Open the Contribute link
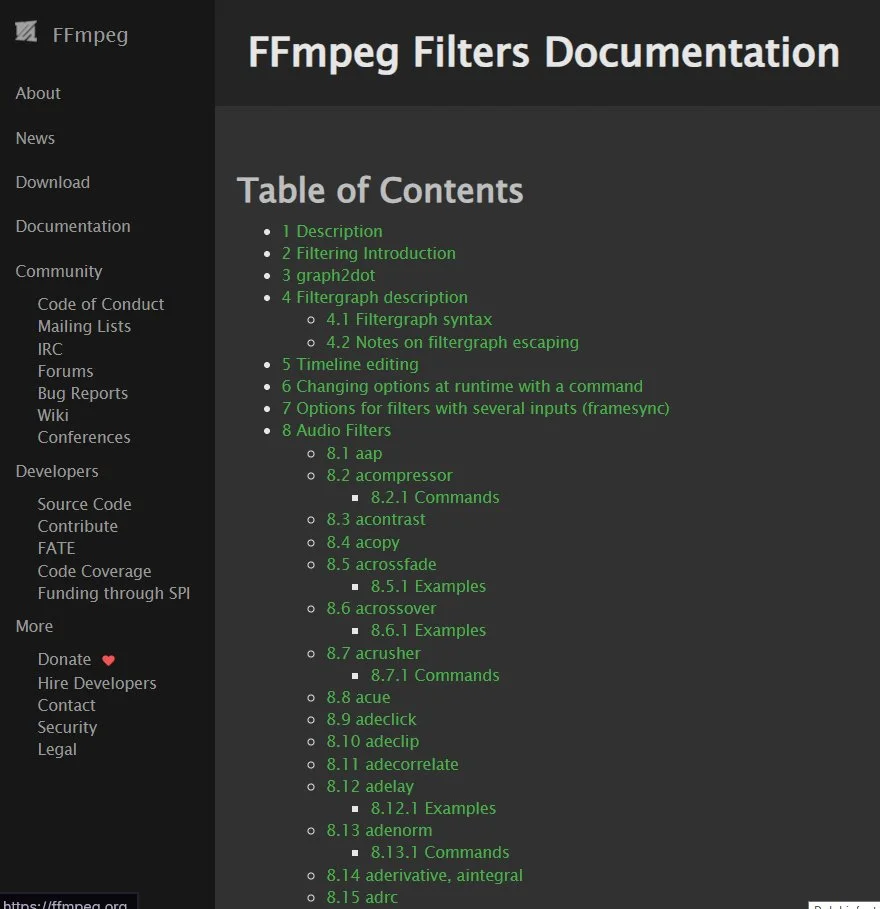 (78, 526)
